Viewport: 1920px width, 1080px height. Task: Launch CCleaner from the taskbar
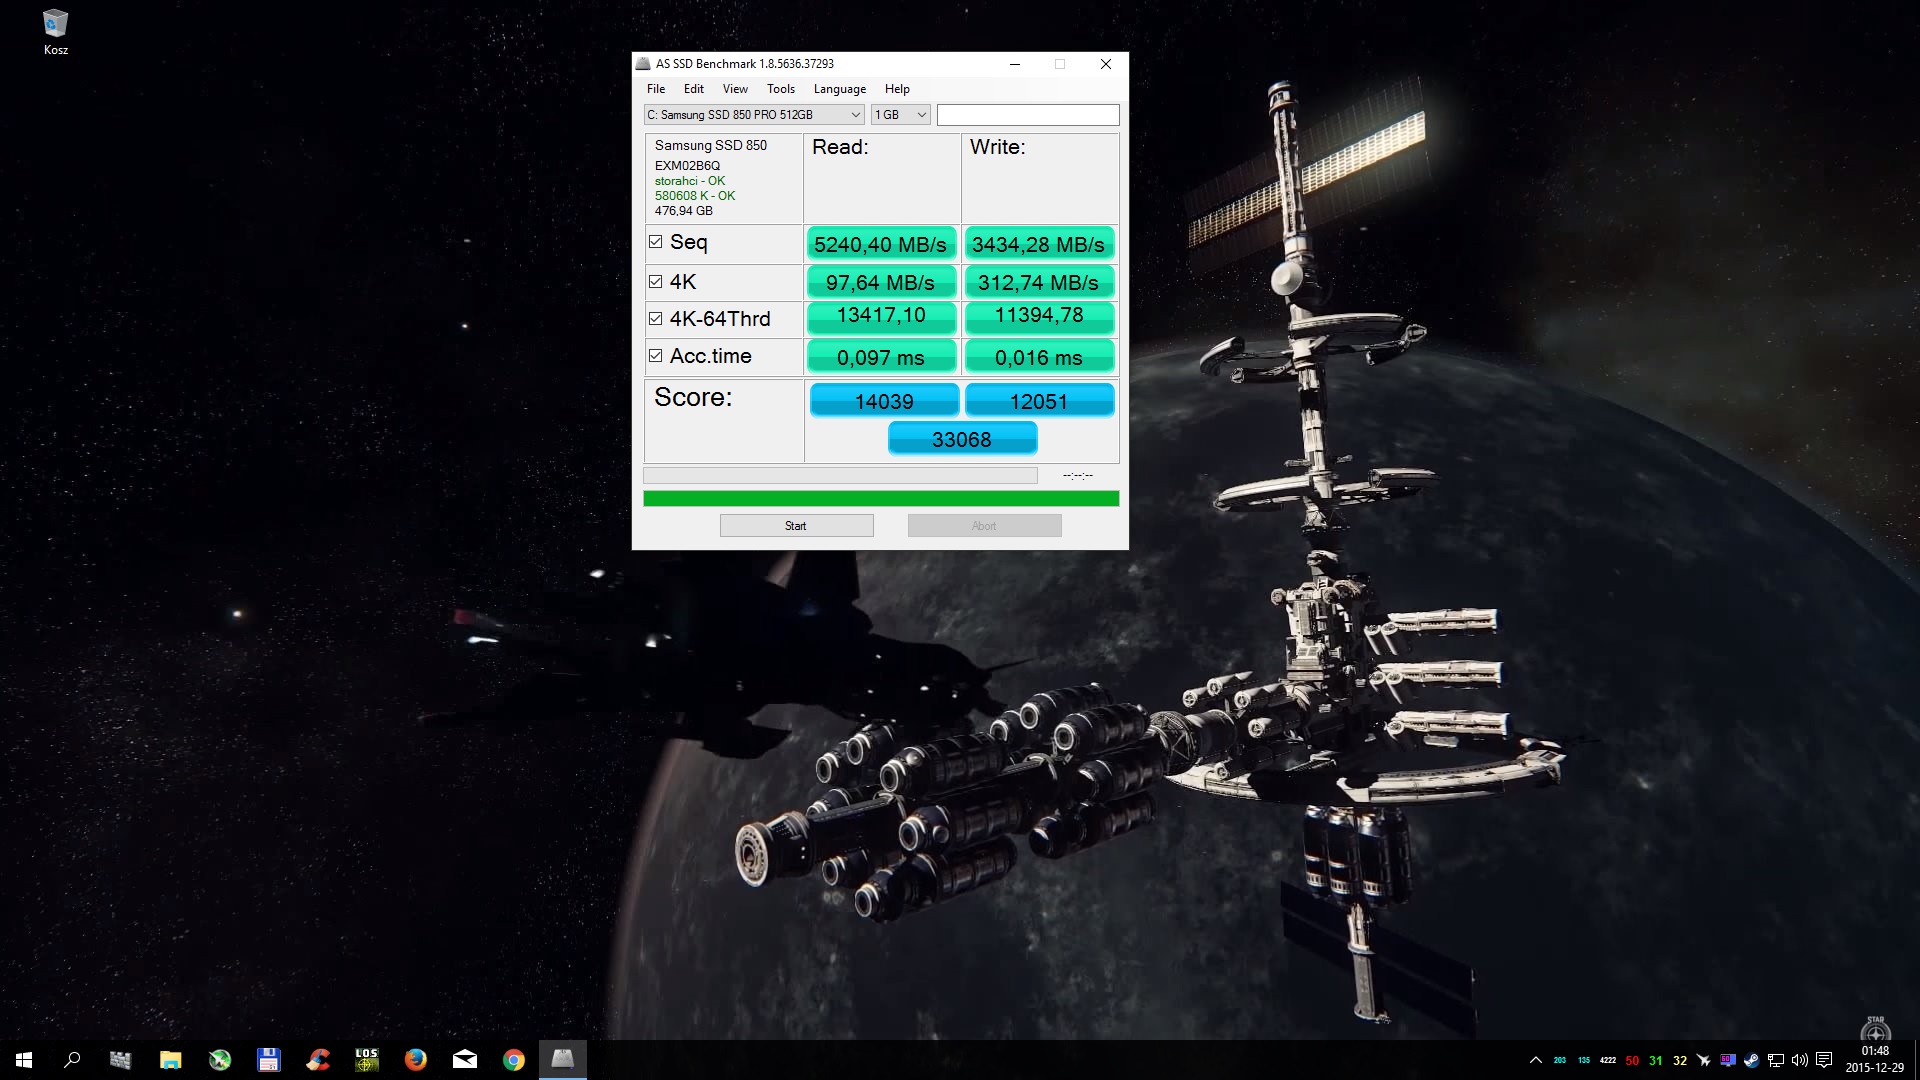pyautogui.click(x=317, y=1060)
